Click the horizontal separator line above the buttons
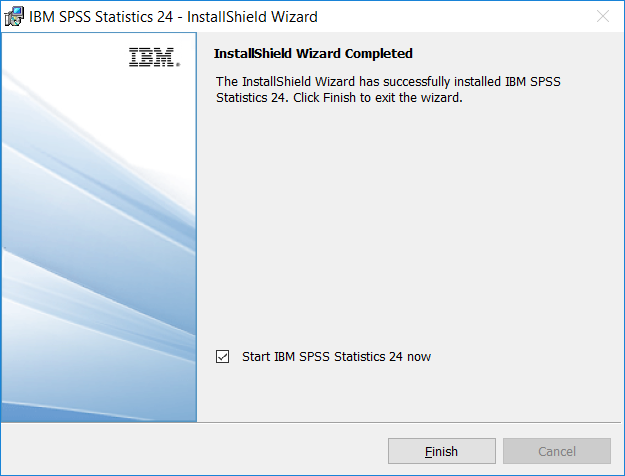 (x=409, y=422)
